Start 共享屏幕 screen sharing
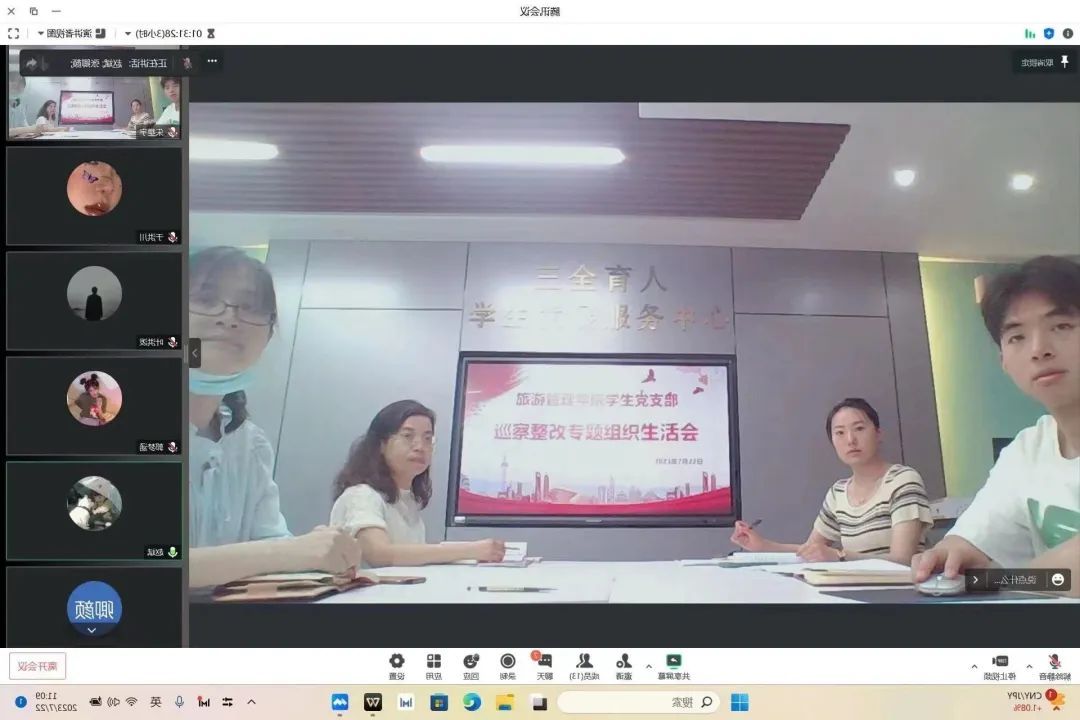This screenshot has width=1080, height=720. coord(675,664)
